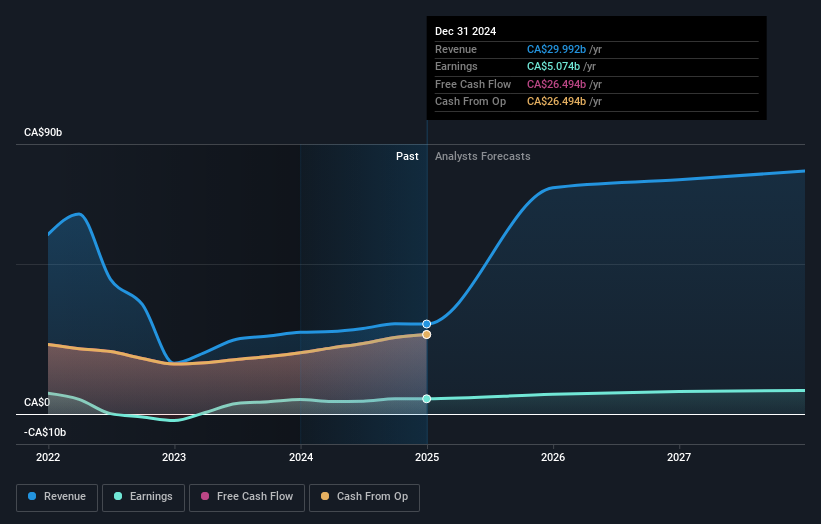Click the Earnings row label in tooltip
This screenshot has width=821, height=524.
tap(456, 66)
